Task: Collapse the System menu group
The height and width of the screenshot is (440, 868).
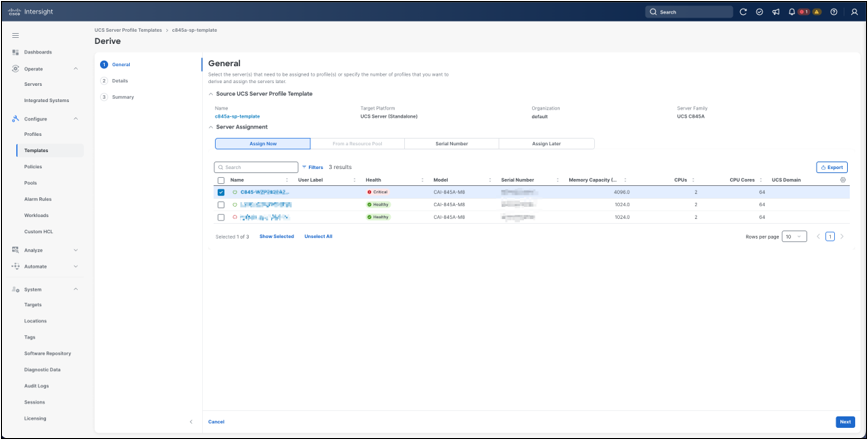Action: point(76,289)
